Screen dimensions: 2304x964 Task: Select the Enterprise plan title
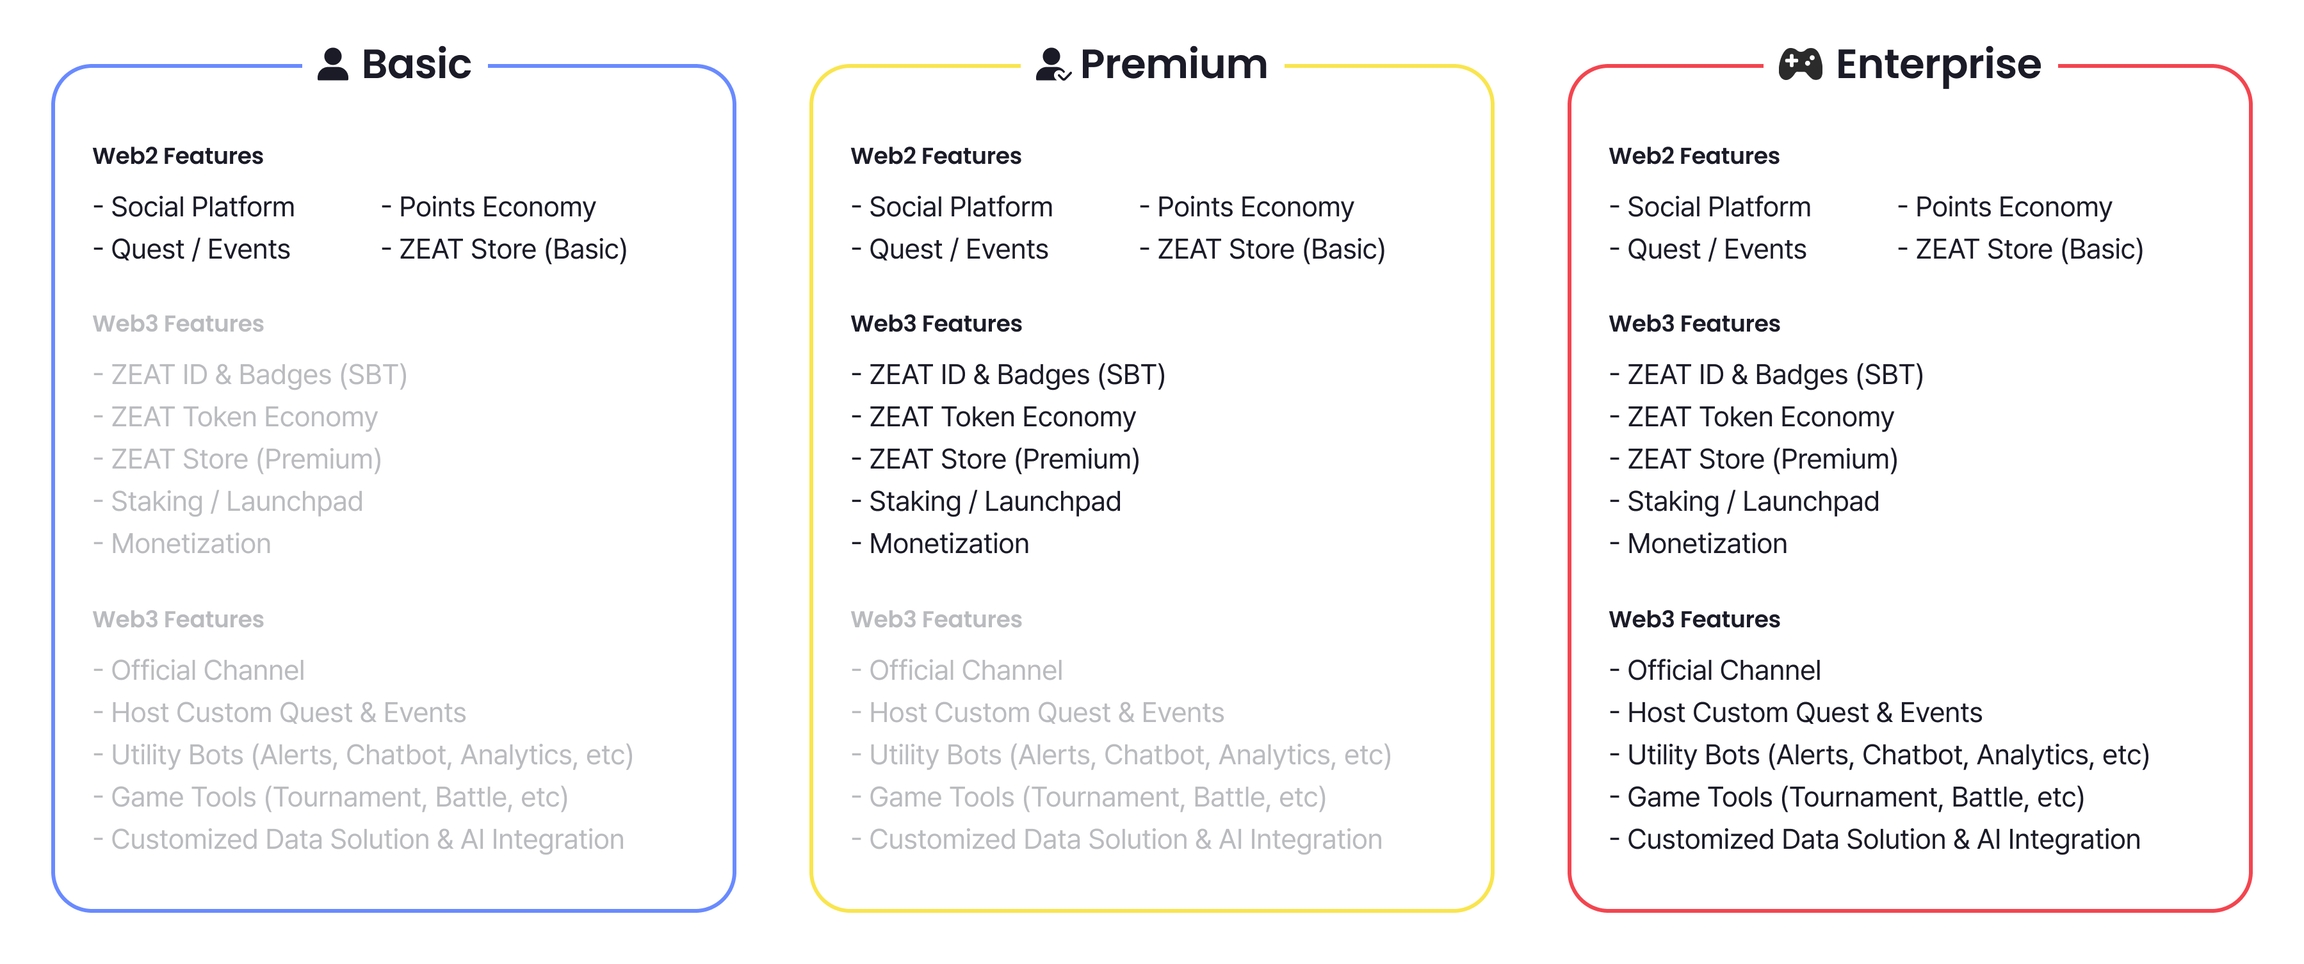pyautogui.click(x=1938, y=64)
